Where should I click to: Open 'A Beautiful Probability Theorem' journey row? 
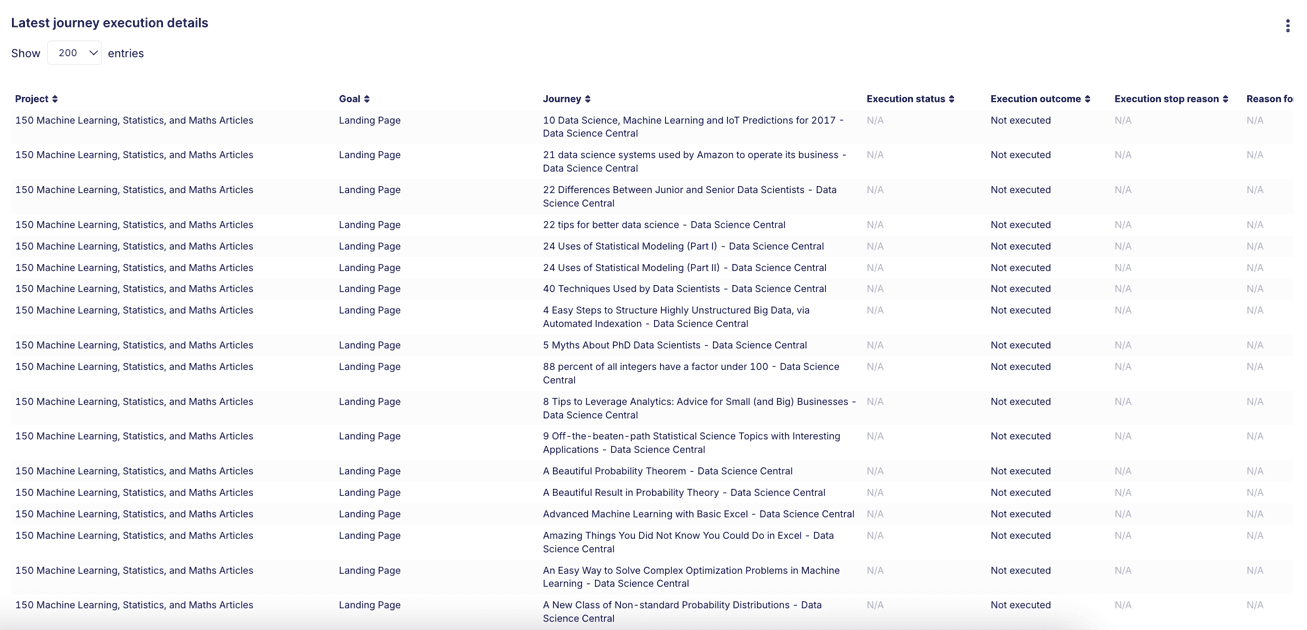tap(667, 471)
